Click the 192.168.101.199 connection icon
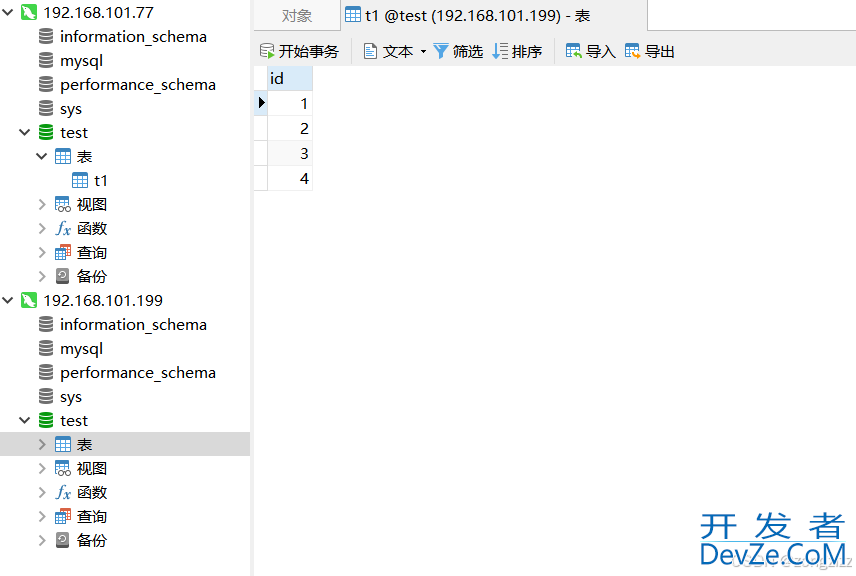856x576 pixels. point(29,300)
